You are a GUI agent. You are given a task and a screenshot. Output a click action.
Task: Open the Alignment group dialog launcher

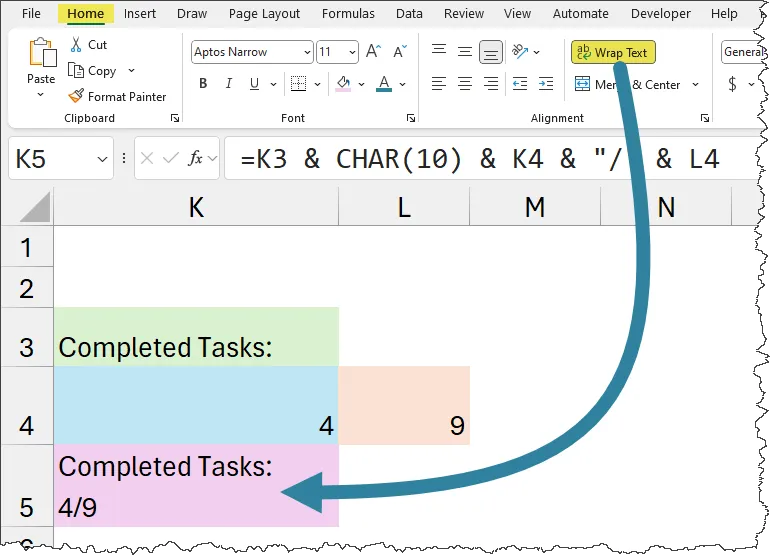705,118
